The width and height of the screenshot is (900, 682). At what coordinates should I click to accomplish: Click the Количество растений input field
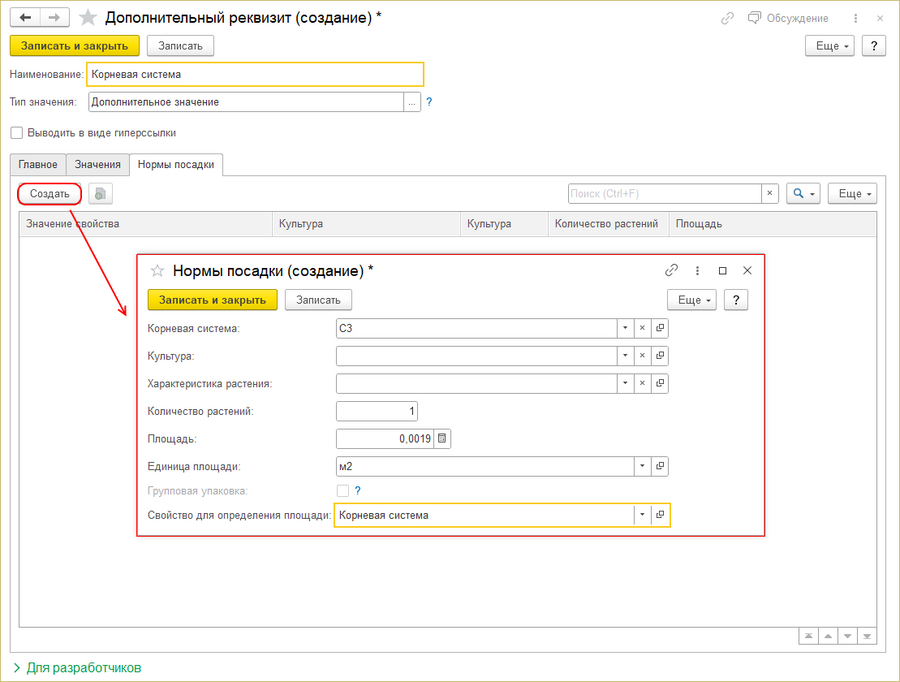pyautogui.click(x=377, y=411)
